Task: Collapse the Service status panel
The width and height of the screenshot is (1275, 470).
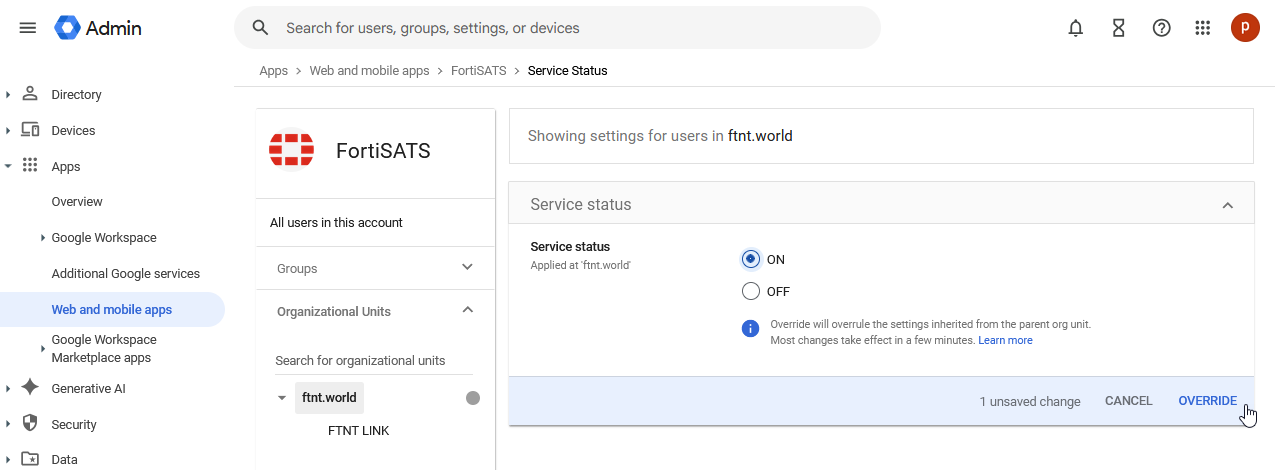Action: (1227, 205)
